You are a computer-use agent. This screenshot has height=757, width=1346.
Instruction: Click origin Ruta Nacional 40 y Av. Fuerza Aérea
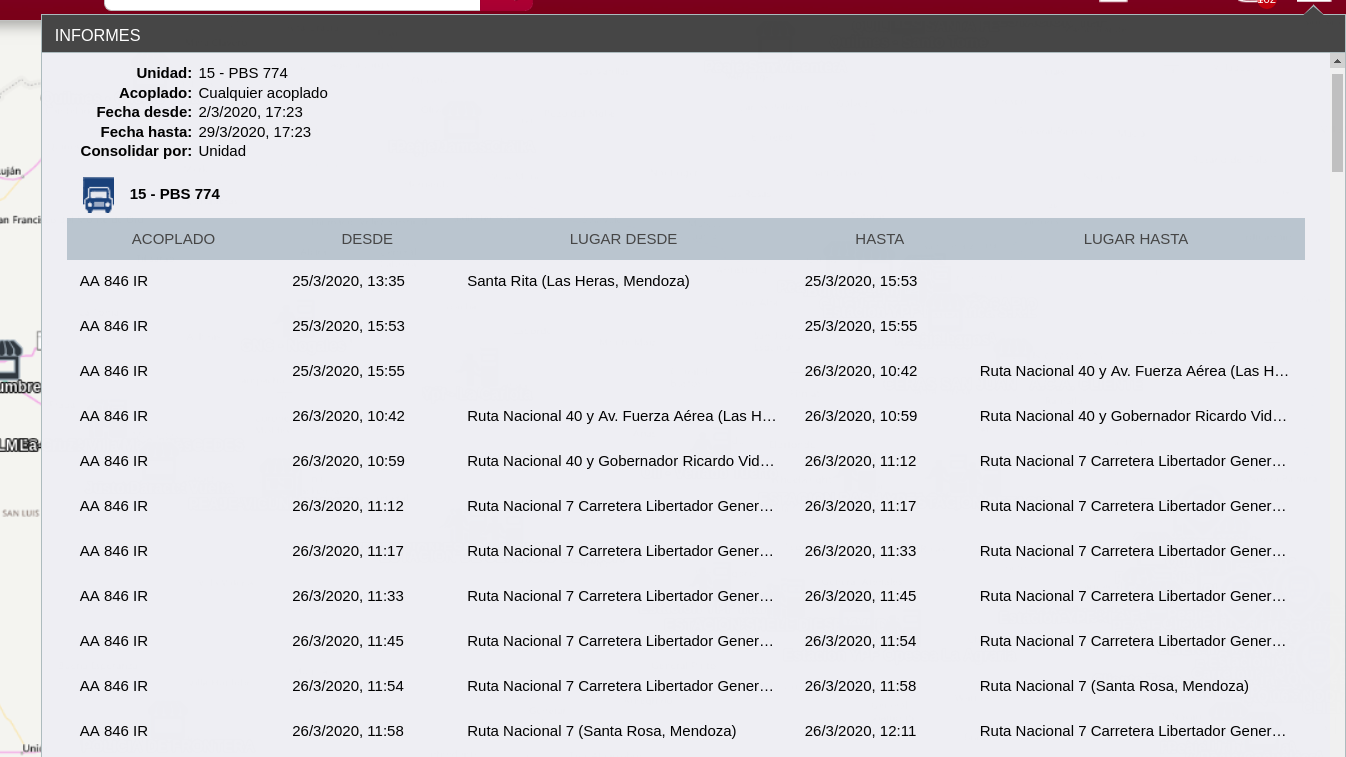tap(621, 416)
